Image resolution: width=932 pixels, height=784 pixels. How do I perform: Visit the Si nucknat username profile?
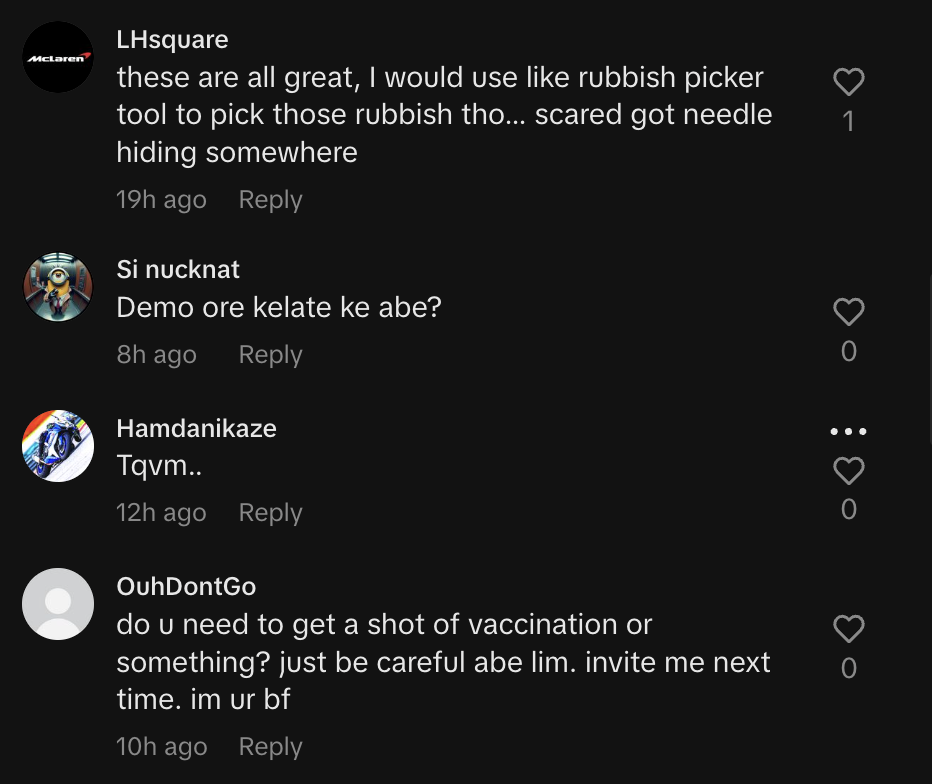click(178, 270)
